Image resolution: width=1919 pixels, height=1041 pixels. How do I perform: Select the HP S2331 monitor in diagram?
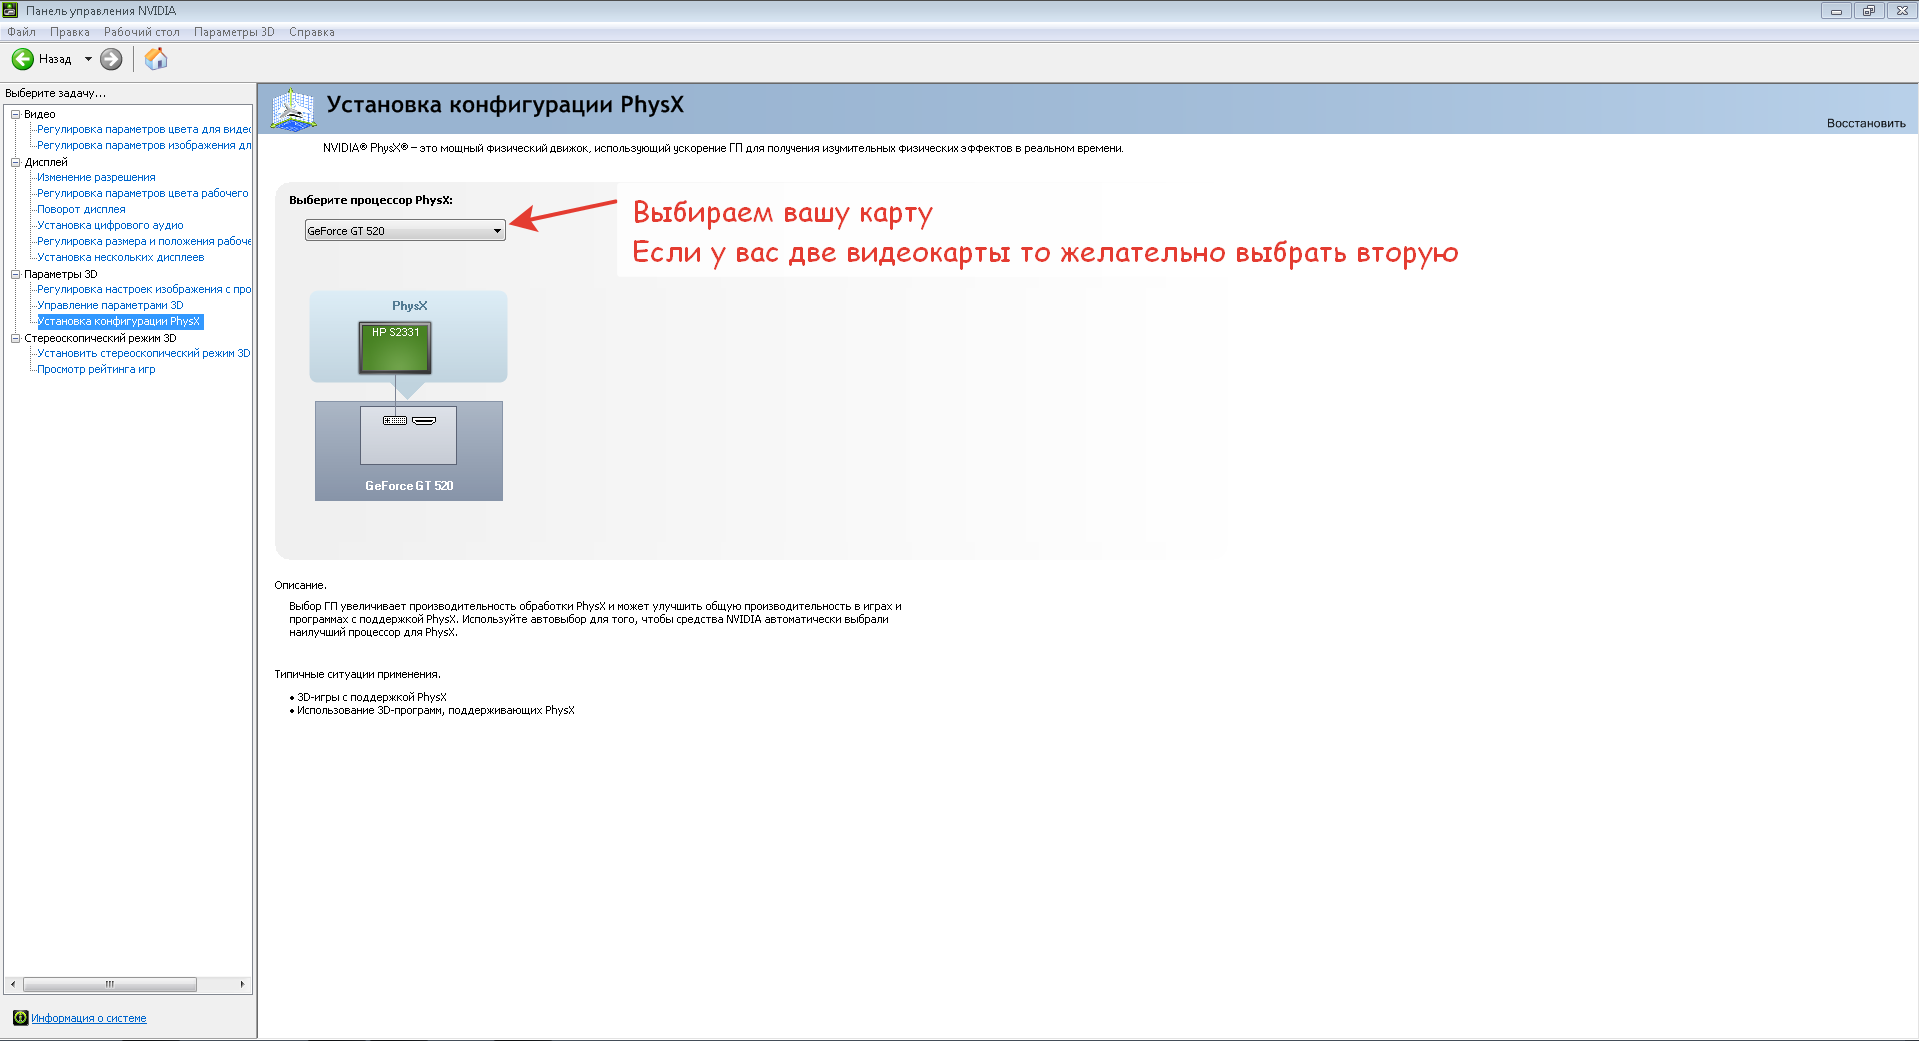pyautogui.click(x=395, y=347)
